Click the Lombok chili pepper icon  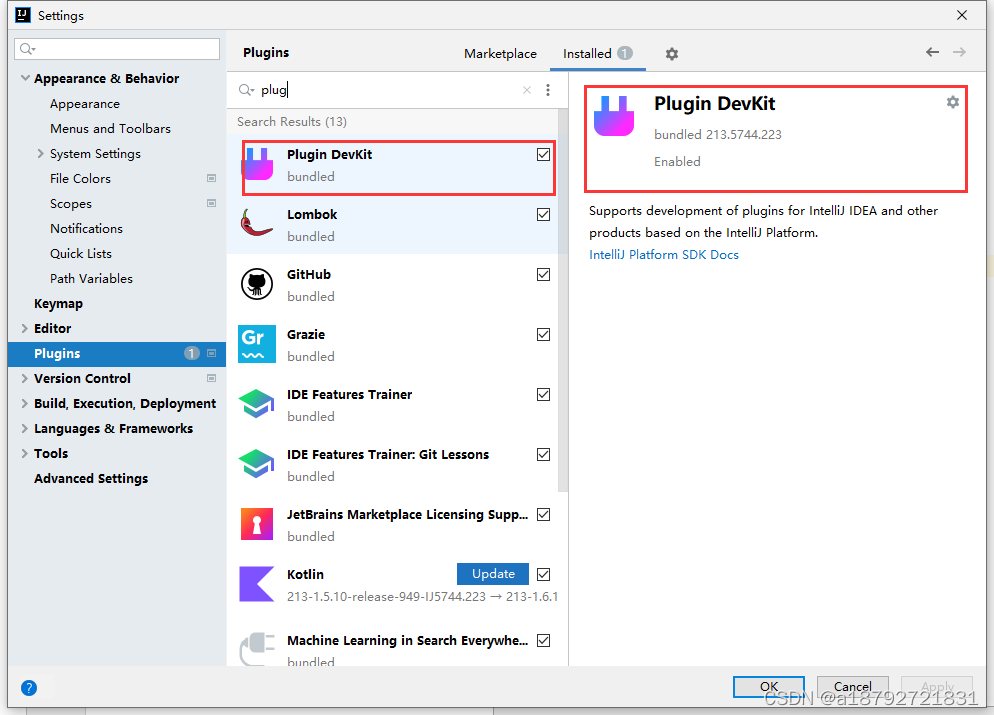pos(257,223)
